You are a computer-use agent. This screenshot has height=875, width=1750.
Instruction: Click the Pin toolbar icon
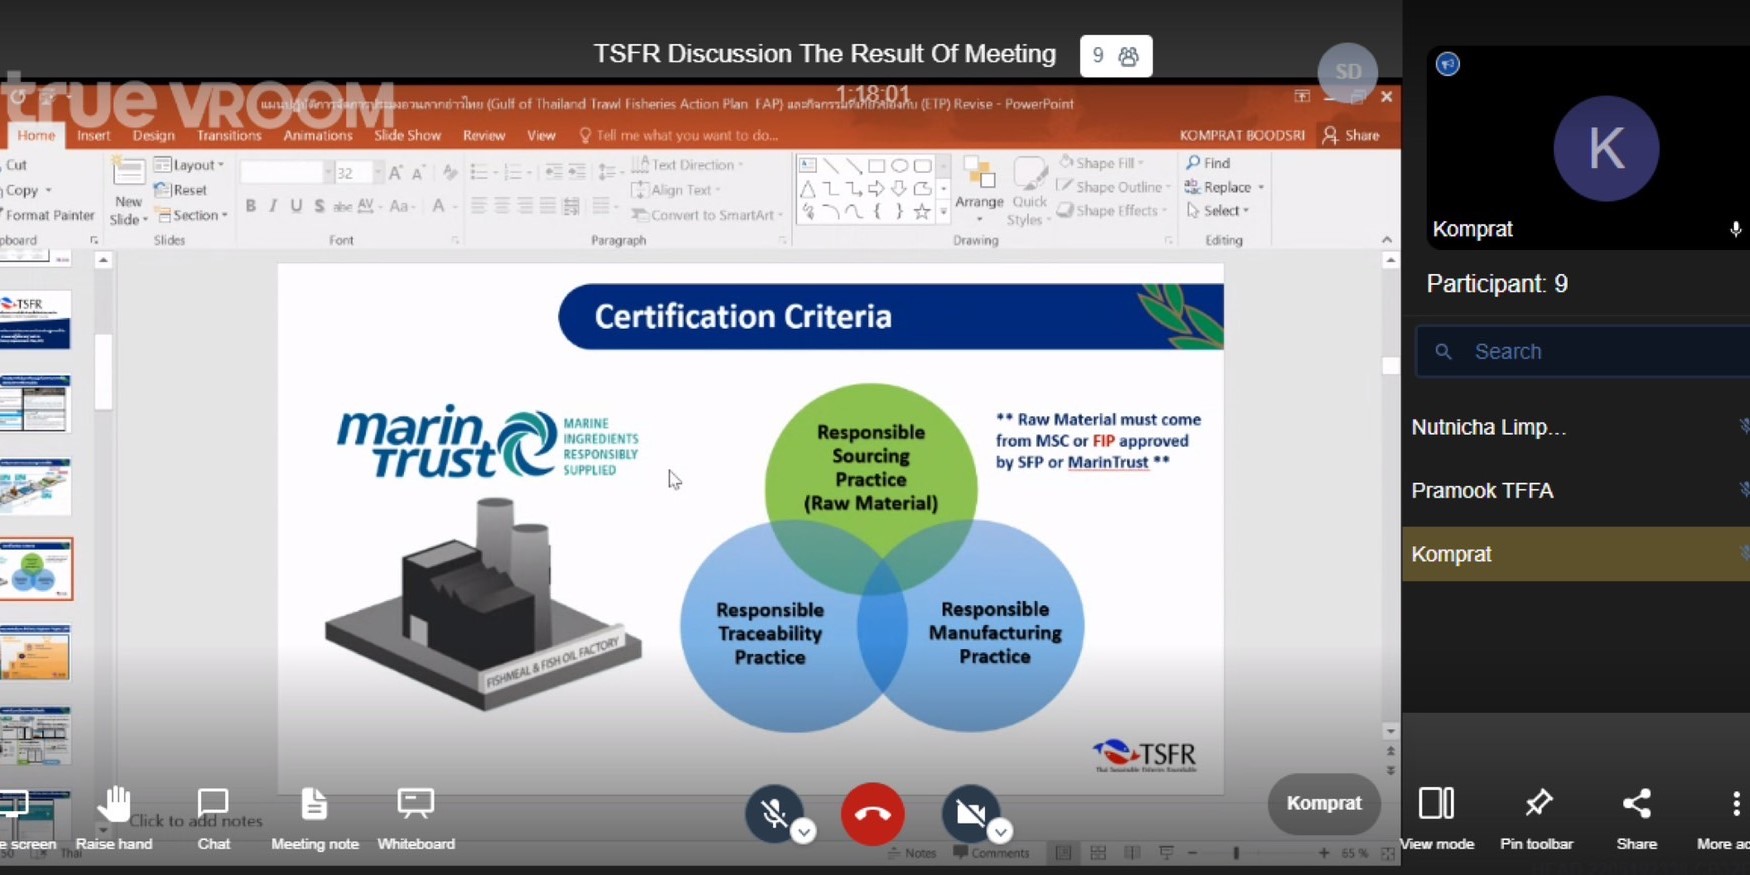pyautogui.click(x=1537, y=804)
